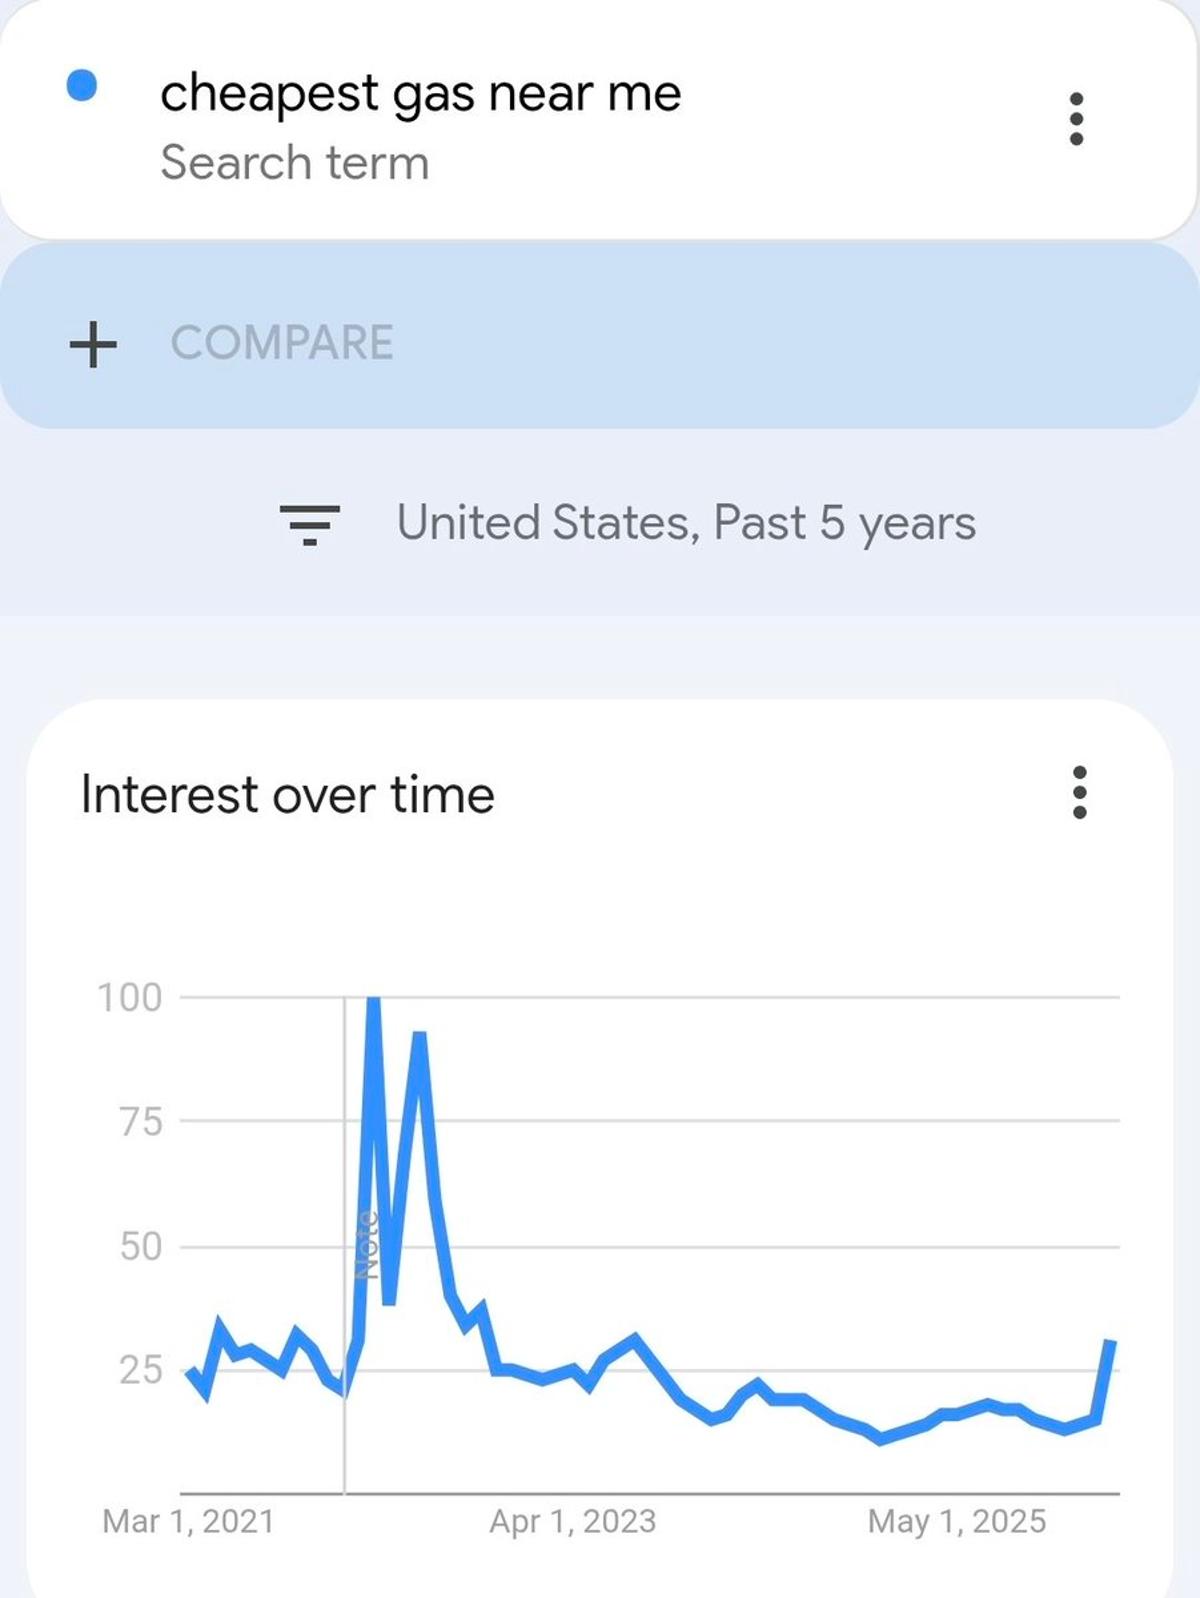
Task: Click the 100 value on the y-axis
Action: click(129, 997)
